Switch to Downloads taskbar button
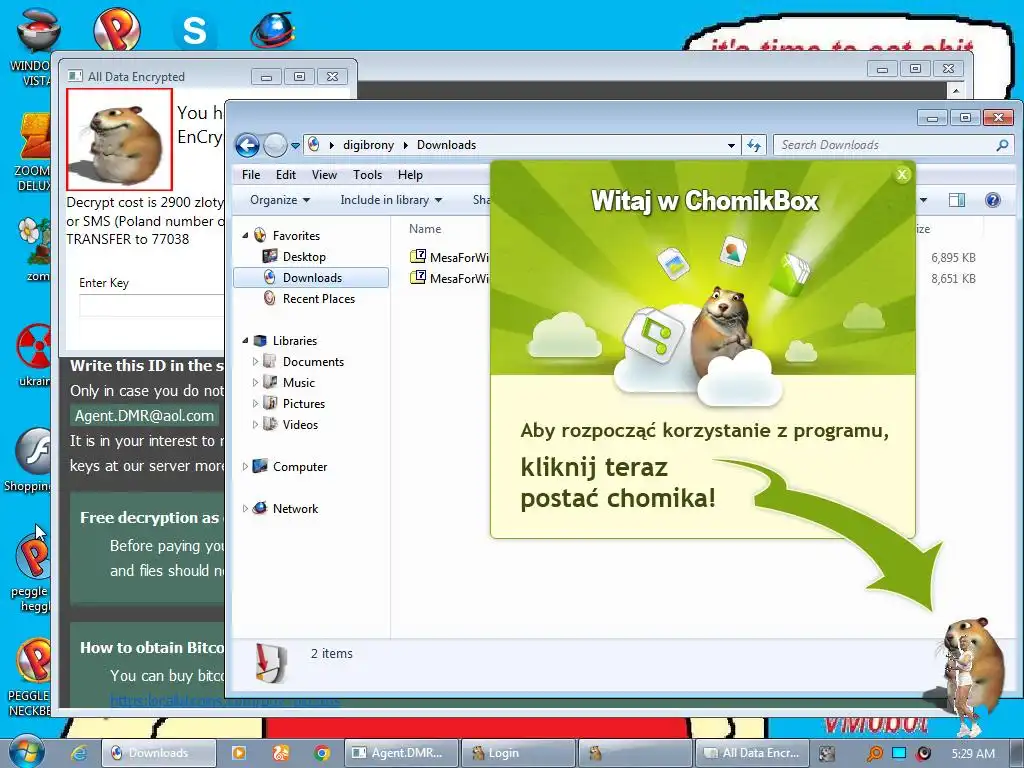Viewport: 1024px width, 768px height. [x=159, y=753]
